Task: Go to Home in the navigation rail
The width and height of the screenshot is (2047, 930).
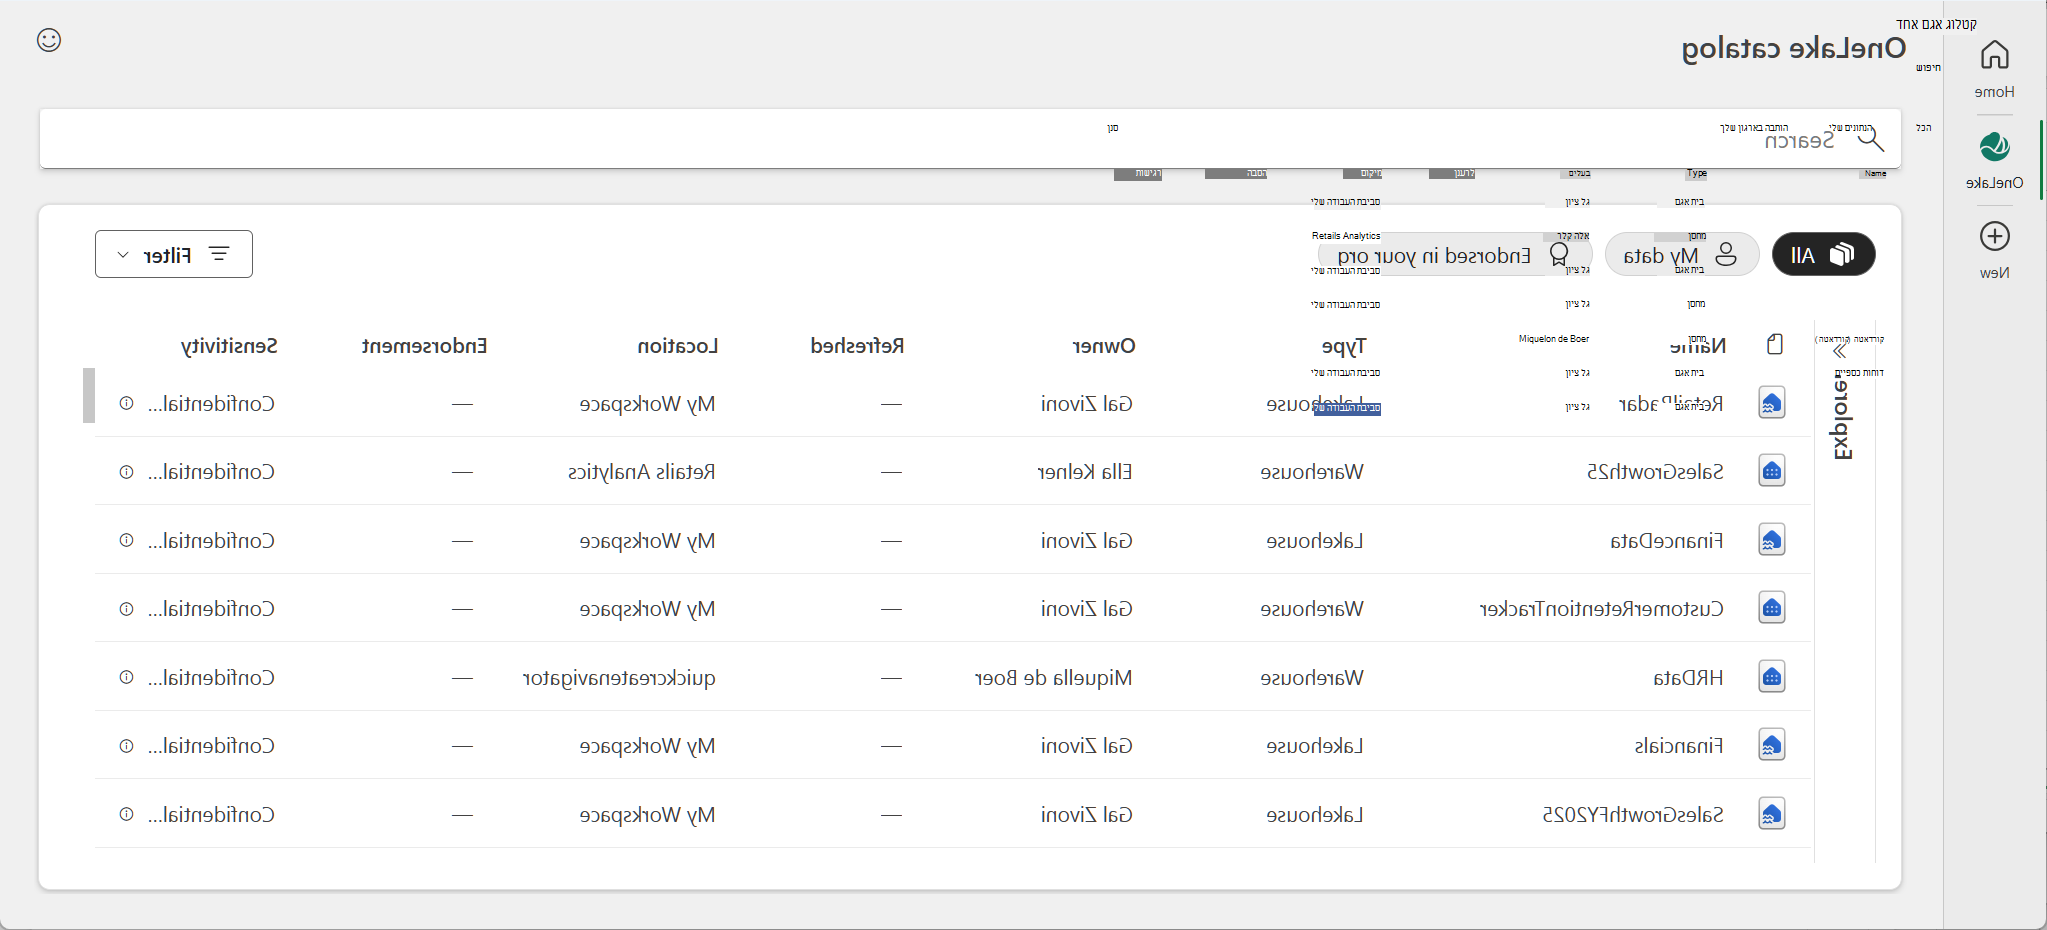Action: pos(1994,67)
